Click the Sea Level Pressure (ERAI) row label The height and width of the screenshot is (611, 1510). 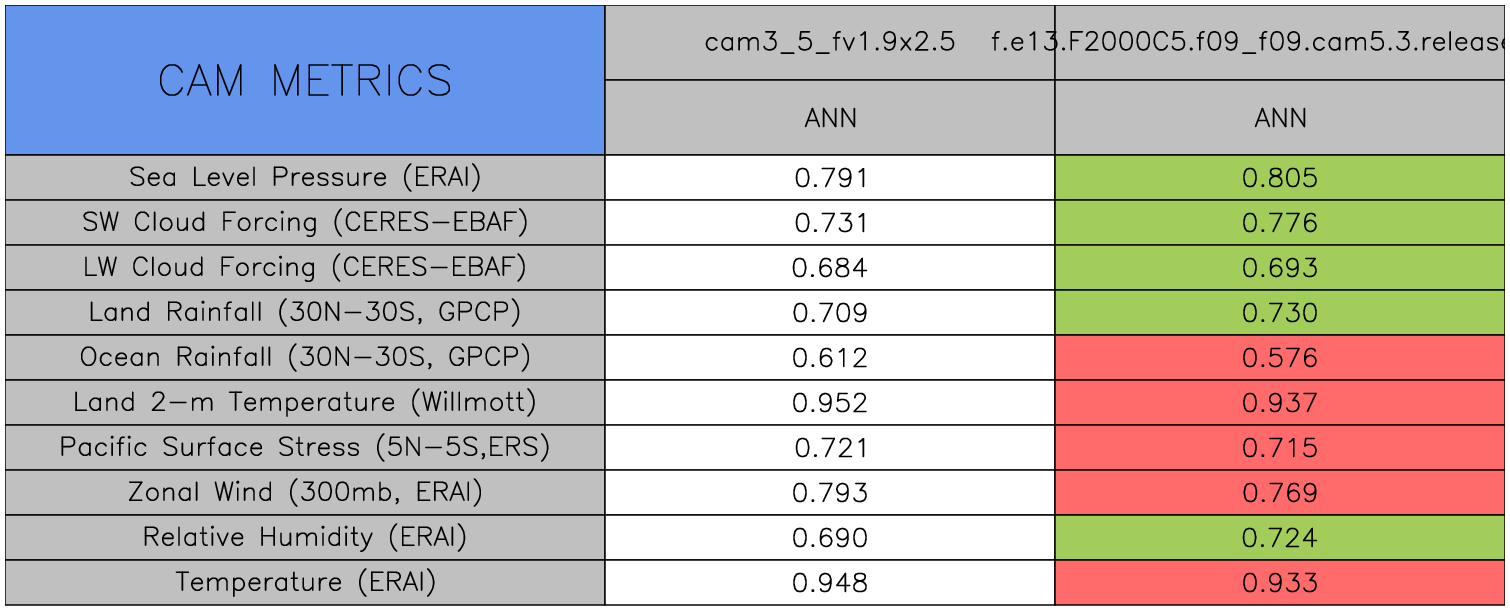pos(305,177)
